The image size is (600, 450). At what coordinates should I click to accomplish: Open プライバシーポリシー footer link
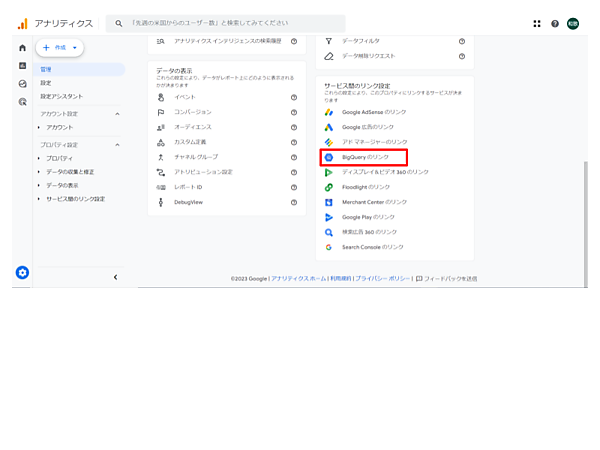point(382,279)
